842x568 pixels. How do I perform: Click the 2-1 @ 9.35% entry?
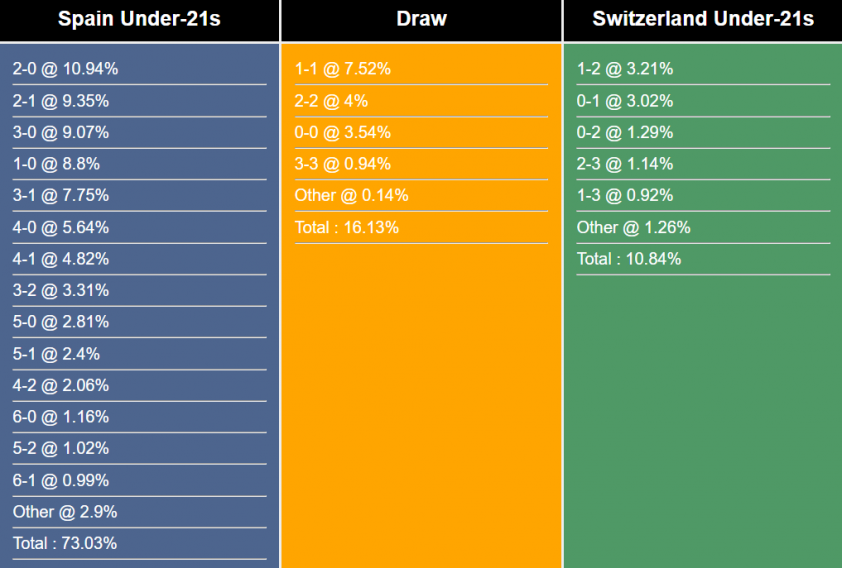61,101
